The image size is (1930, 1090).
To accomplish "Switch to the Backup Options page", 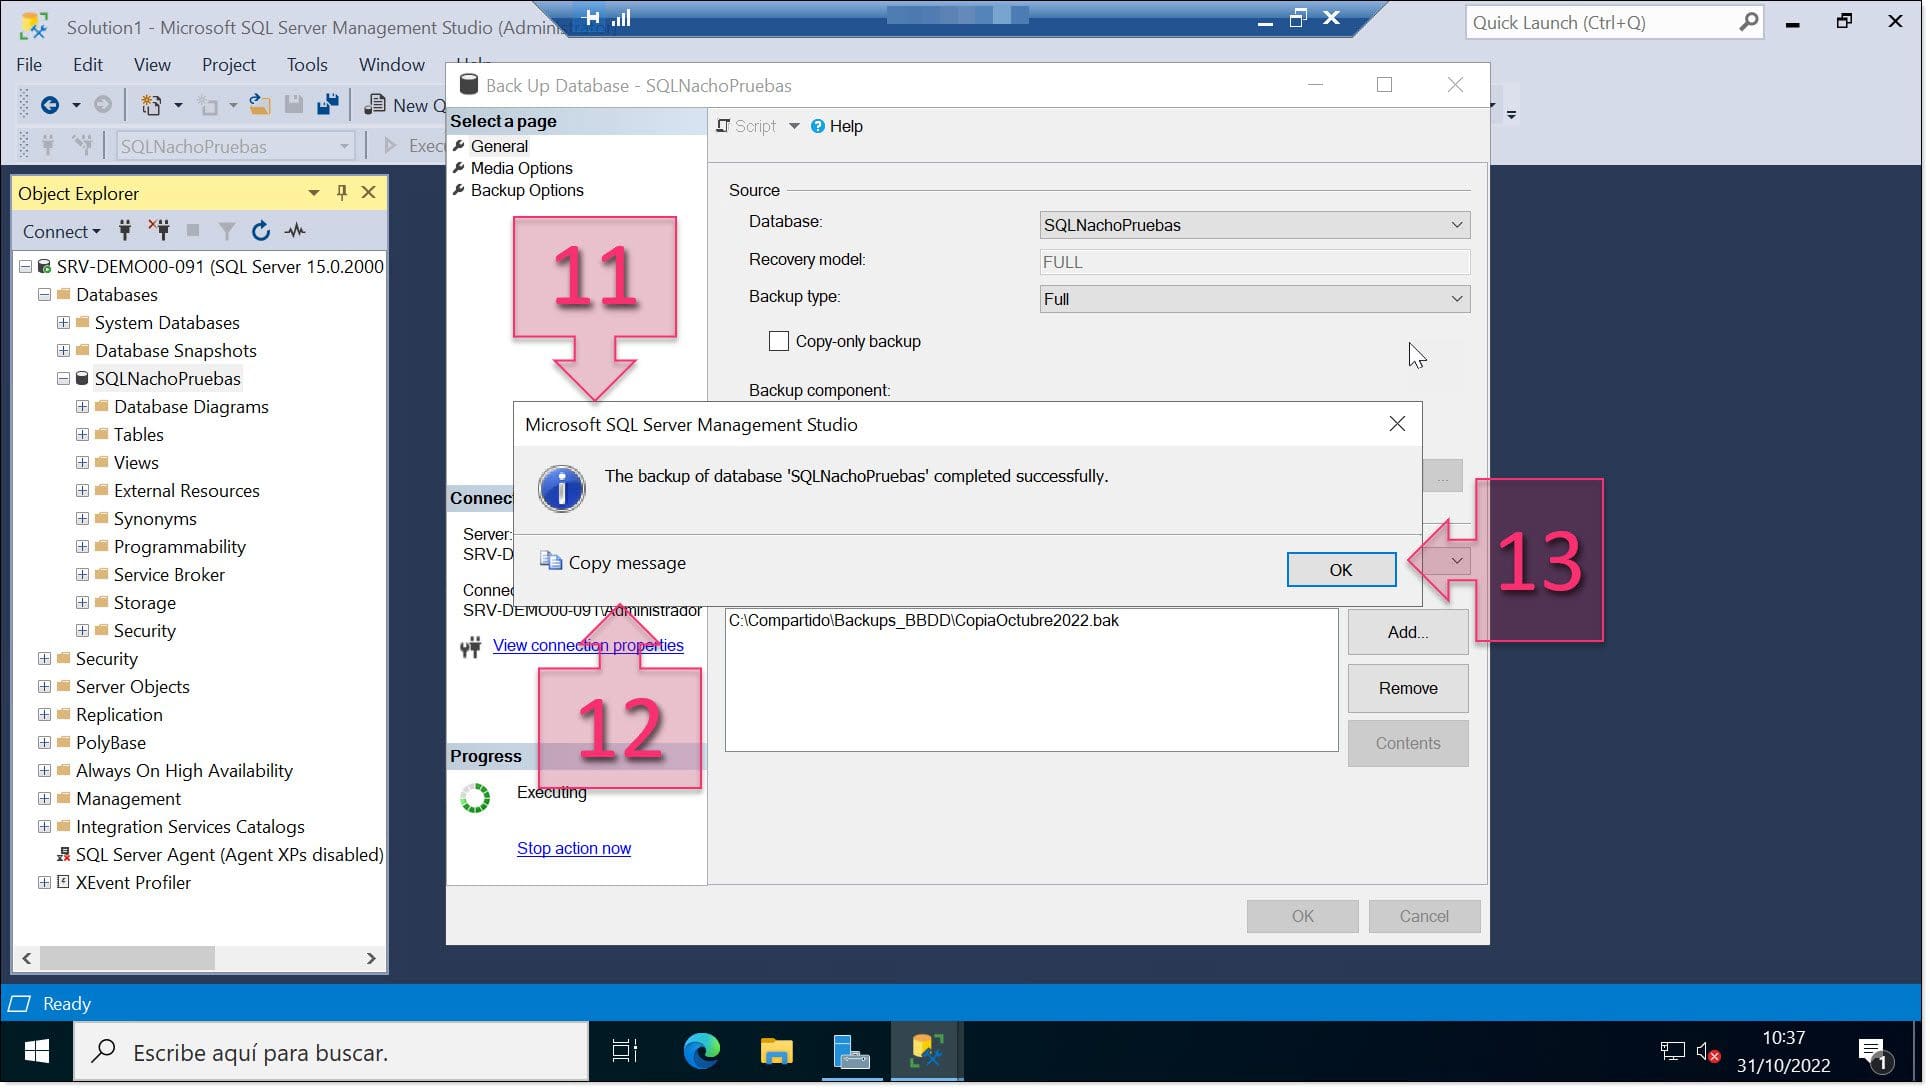I will coord(528,191).
